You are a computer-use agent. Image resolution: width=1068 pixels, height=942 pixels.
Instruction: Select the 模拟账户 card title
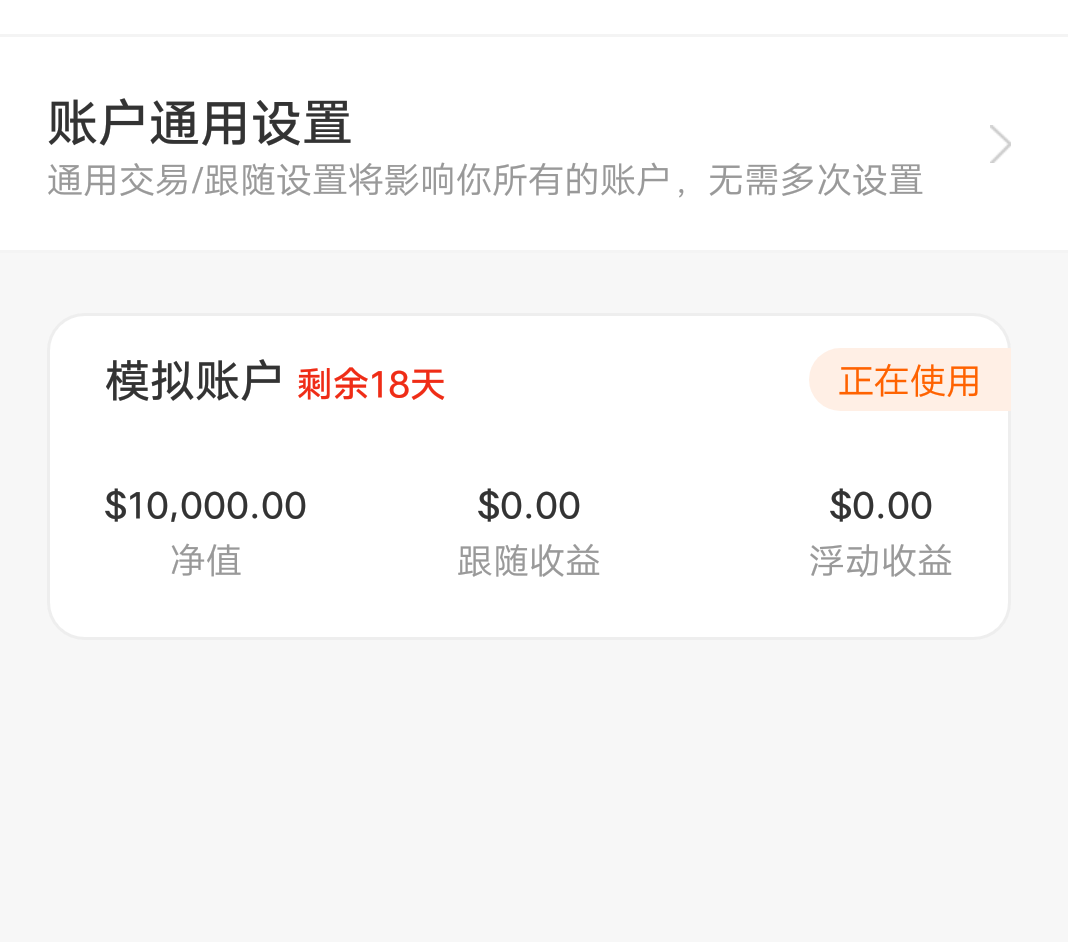point(193,381)
